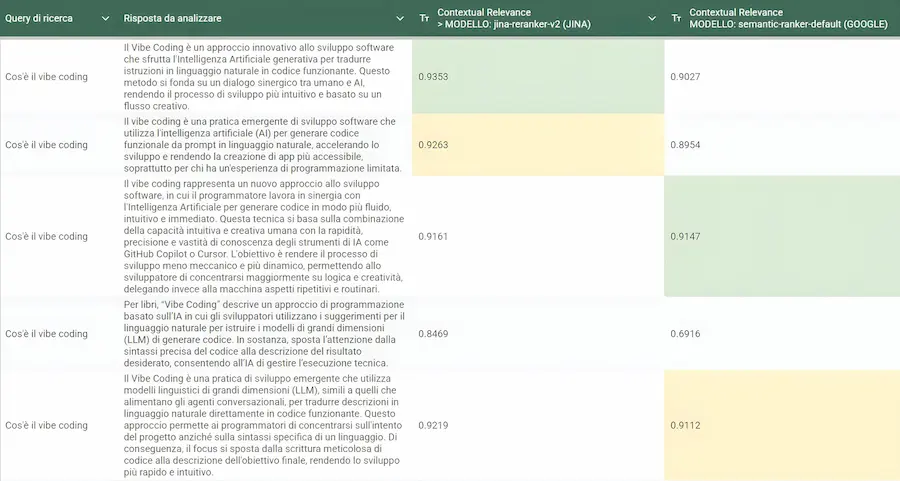Select the cell with score 0.6916
900x481 pixels.
tap(782, 333)
